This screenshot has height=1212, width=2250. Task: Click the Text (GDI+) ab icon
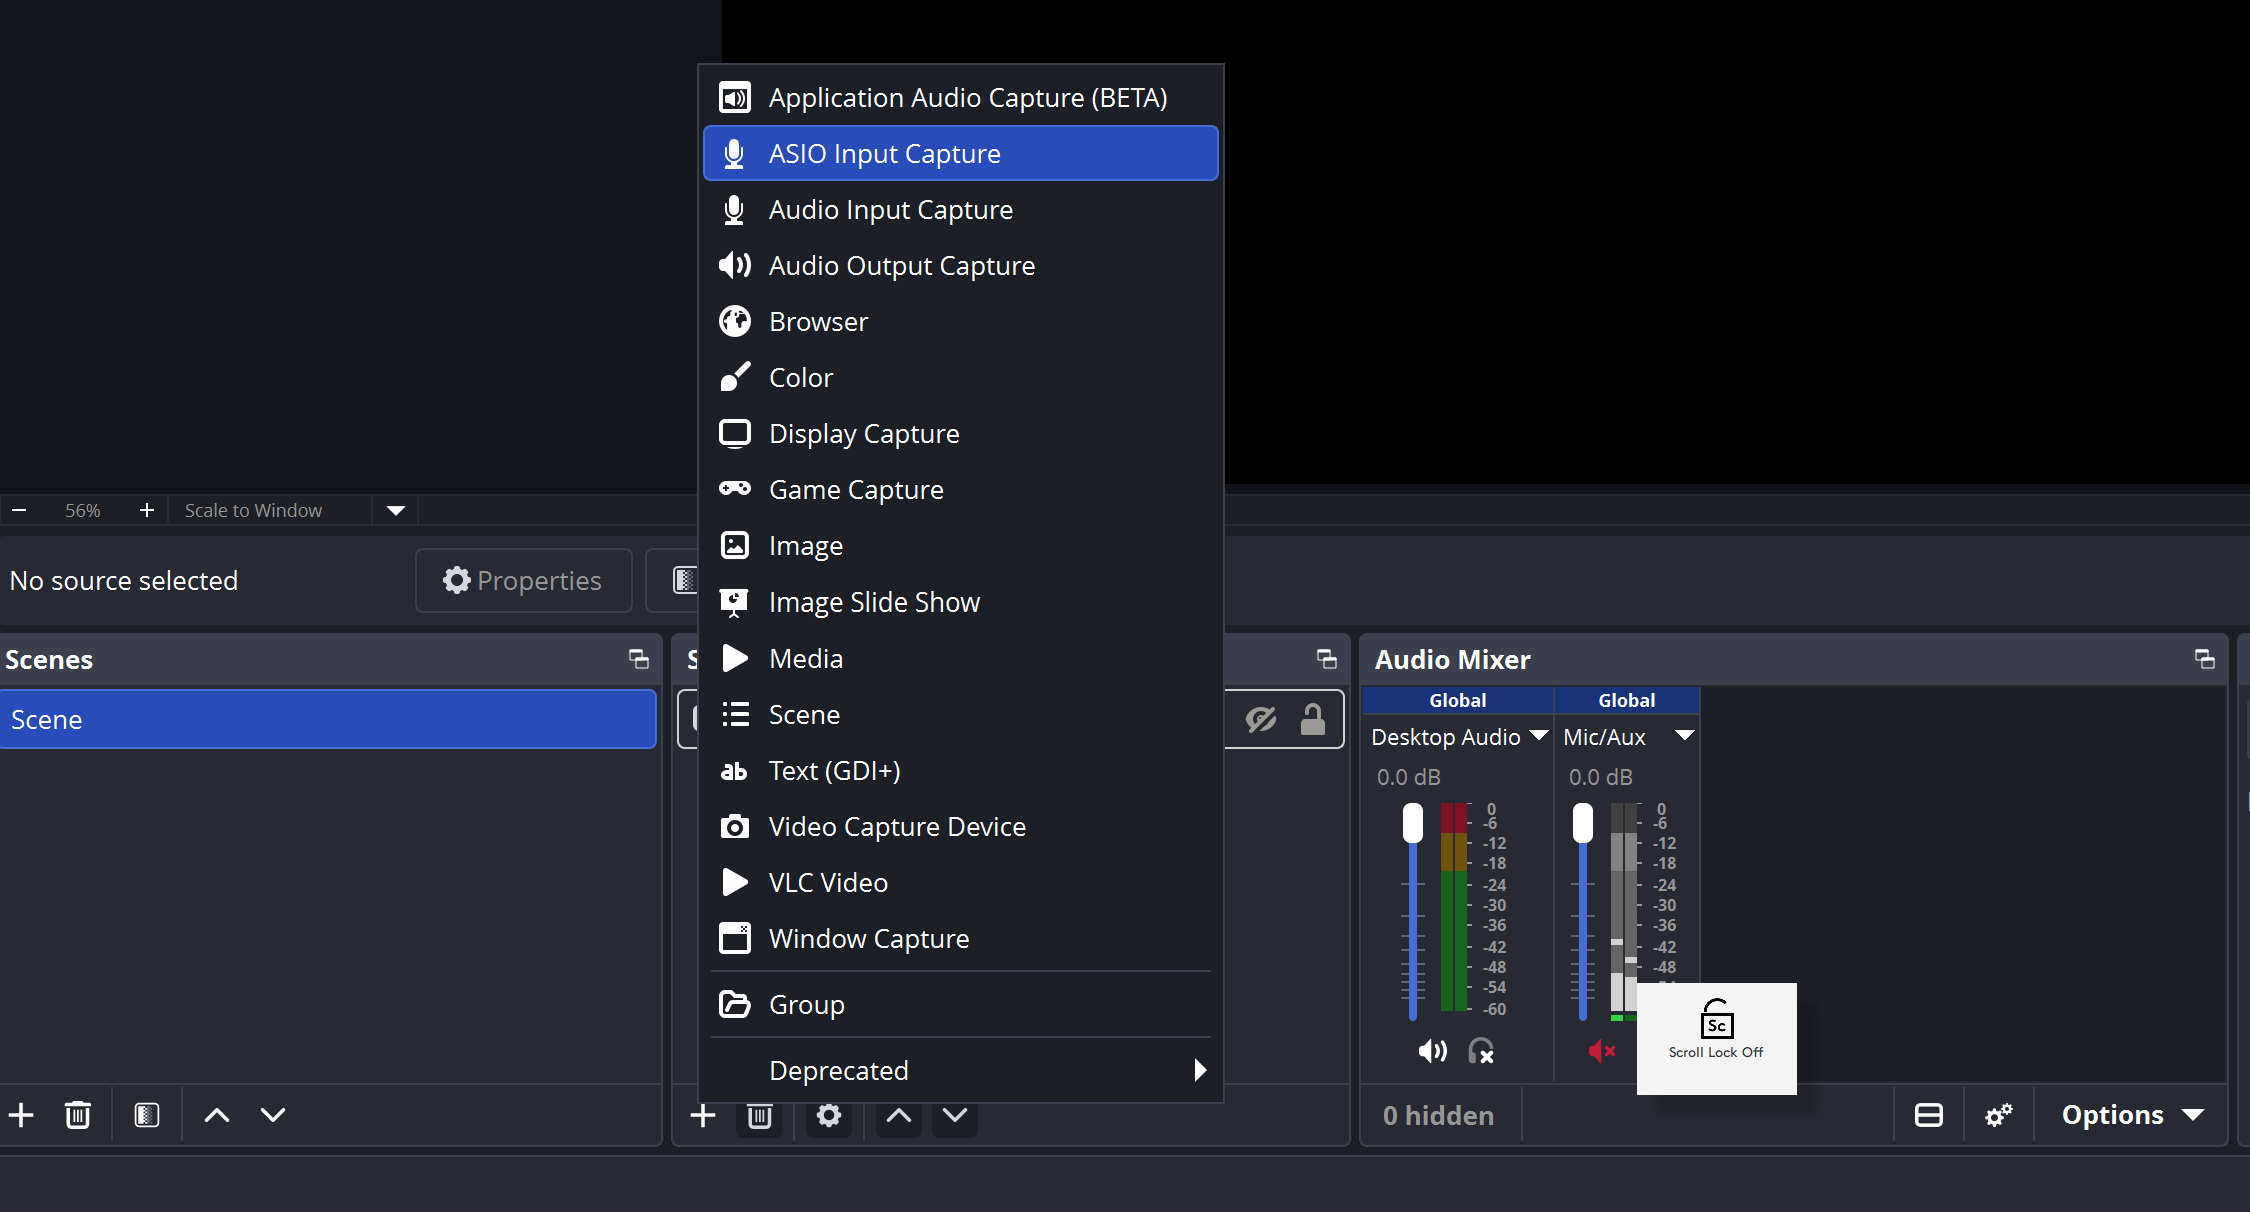(x=735, y=771)
